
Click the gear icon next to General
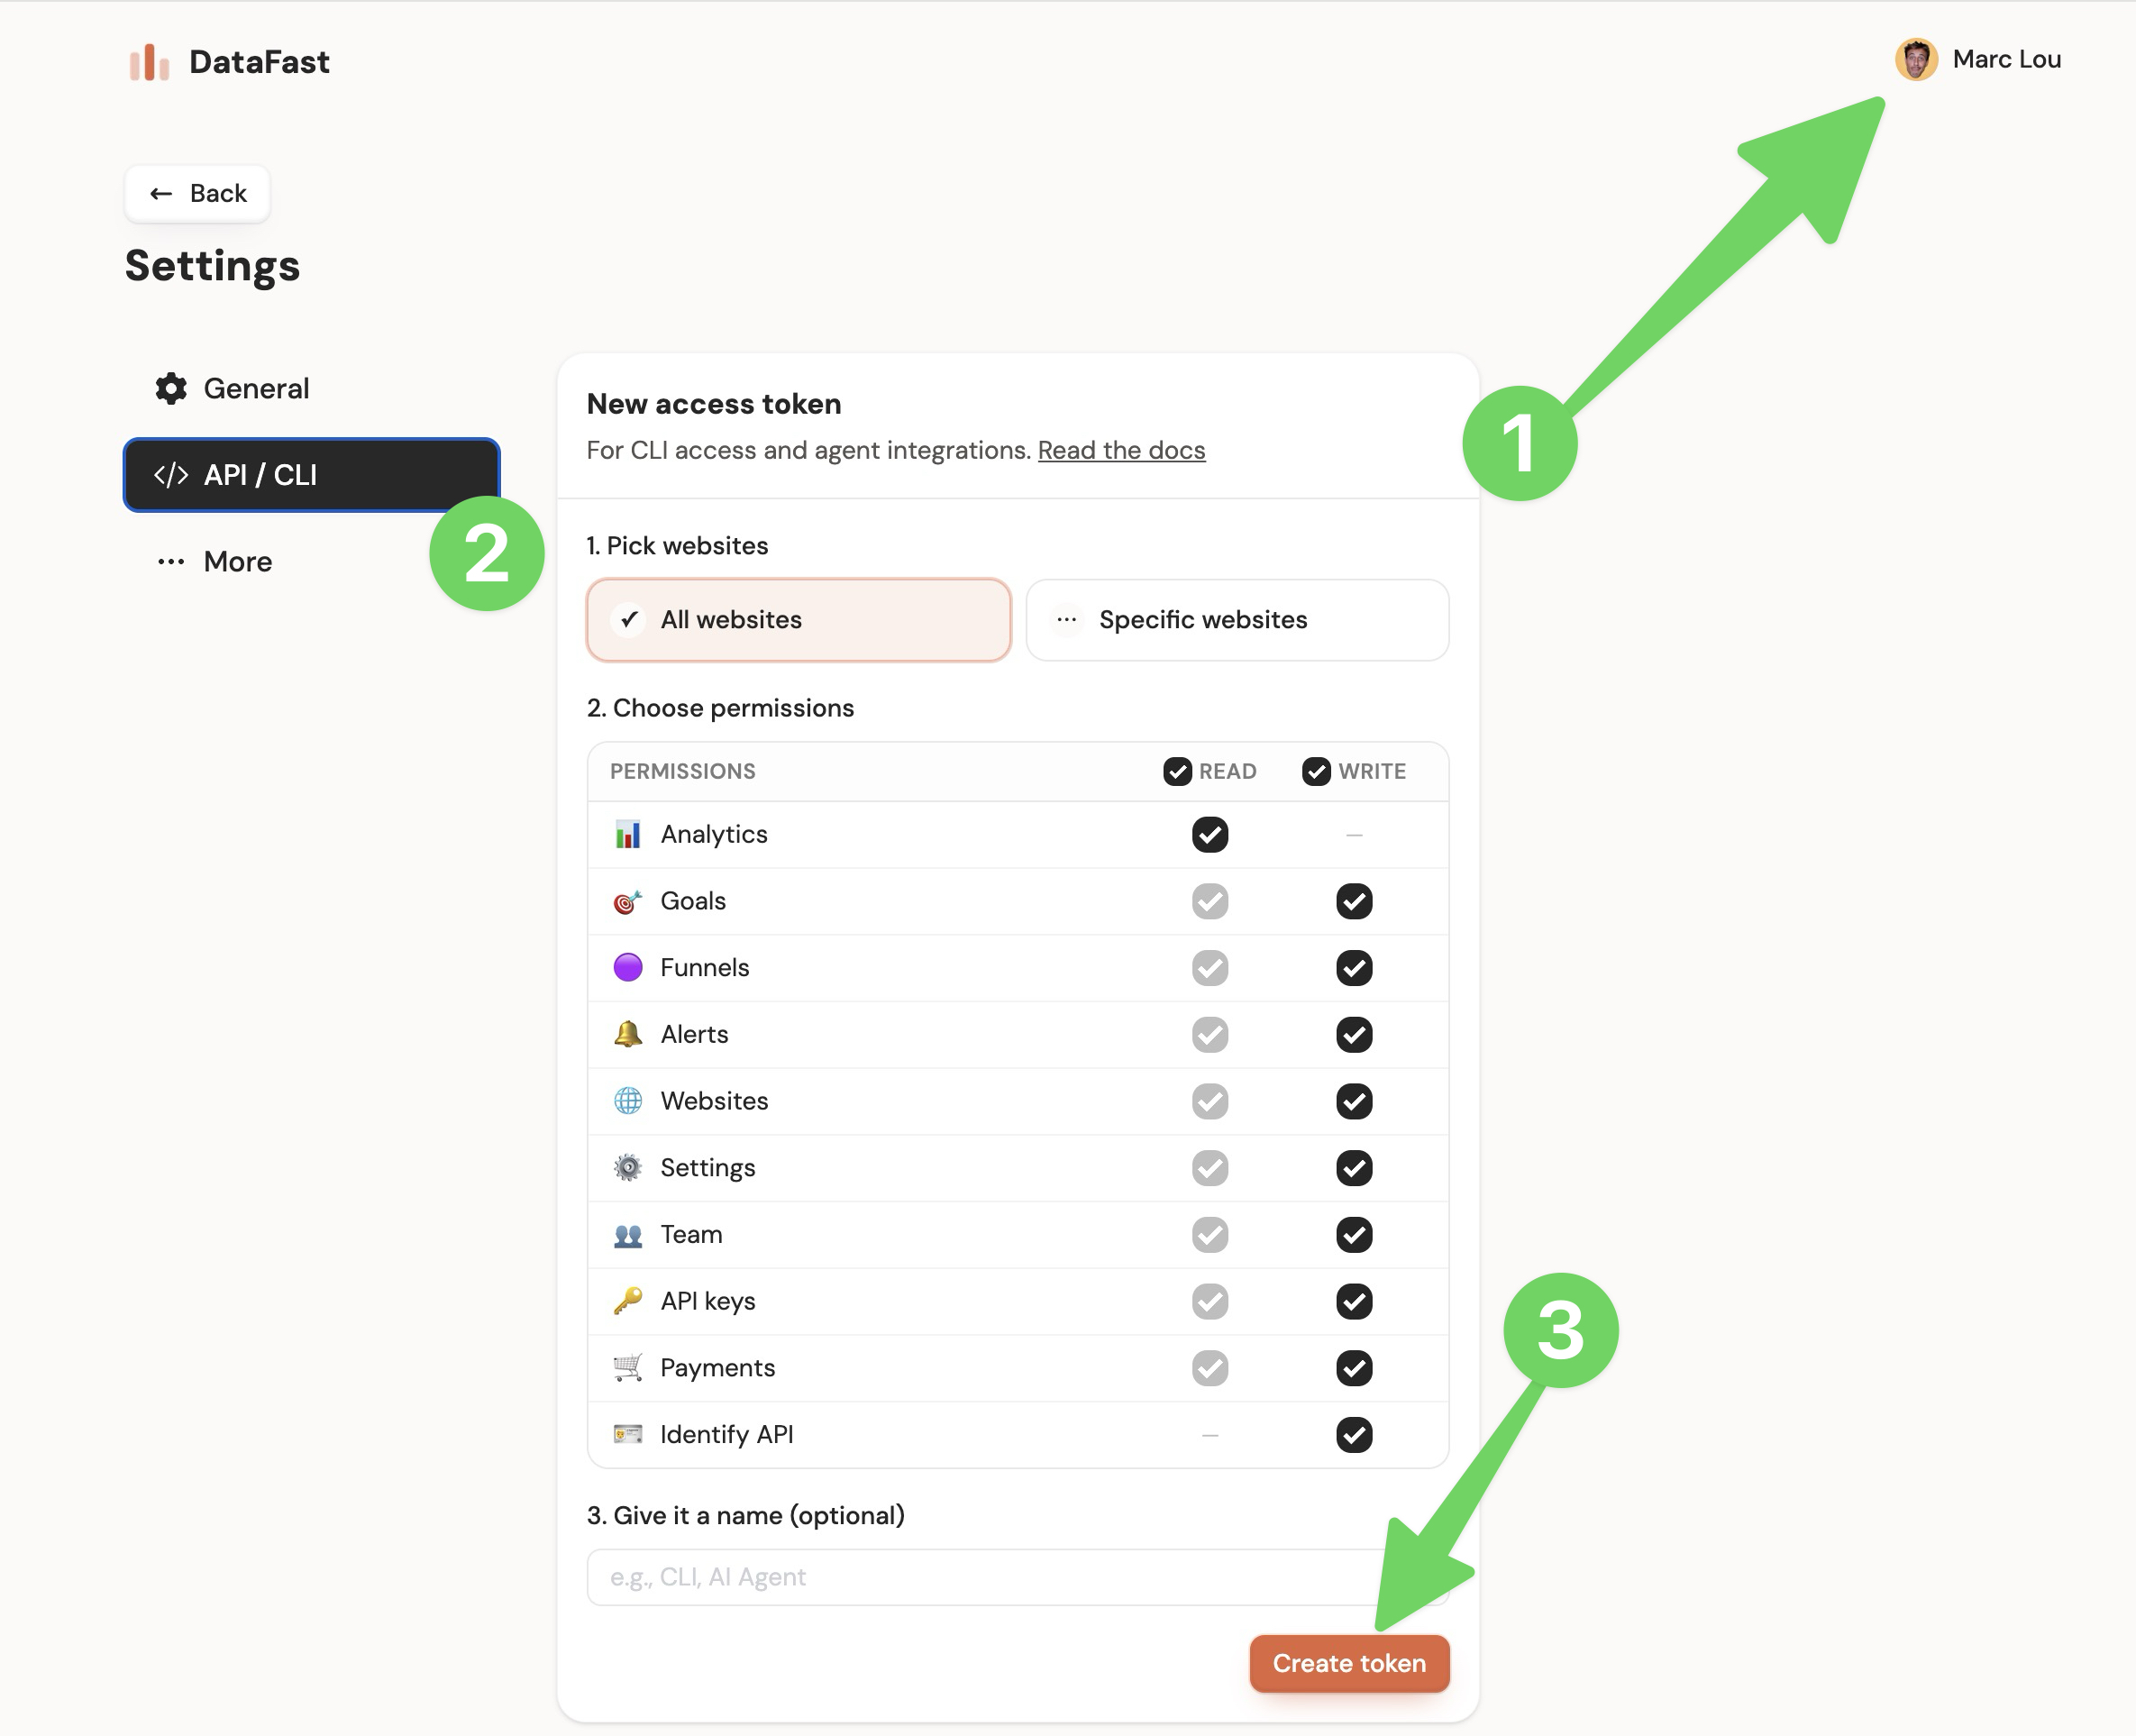(x=171, y=389)
